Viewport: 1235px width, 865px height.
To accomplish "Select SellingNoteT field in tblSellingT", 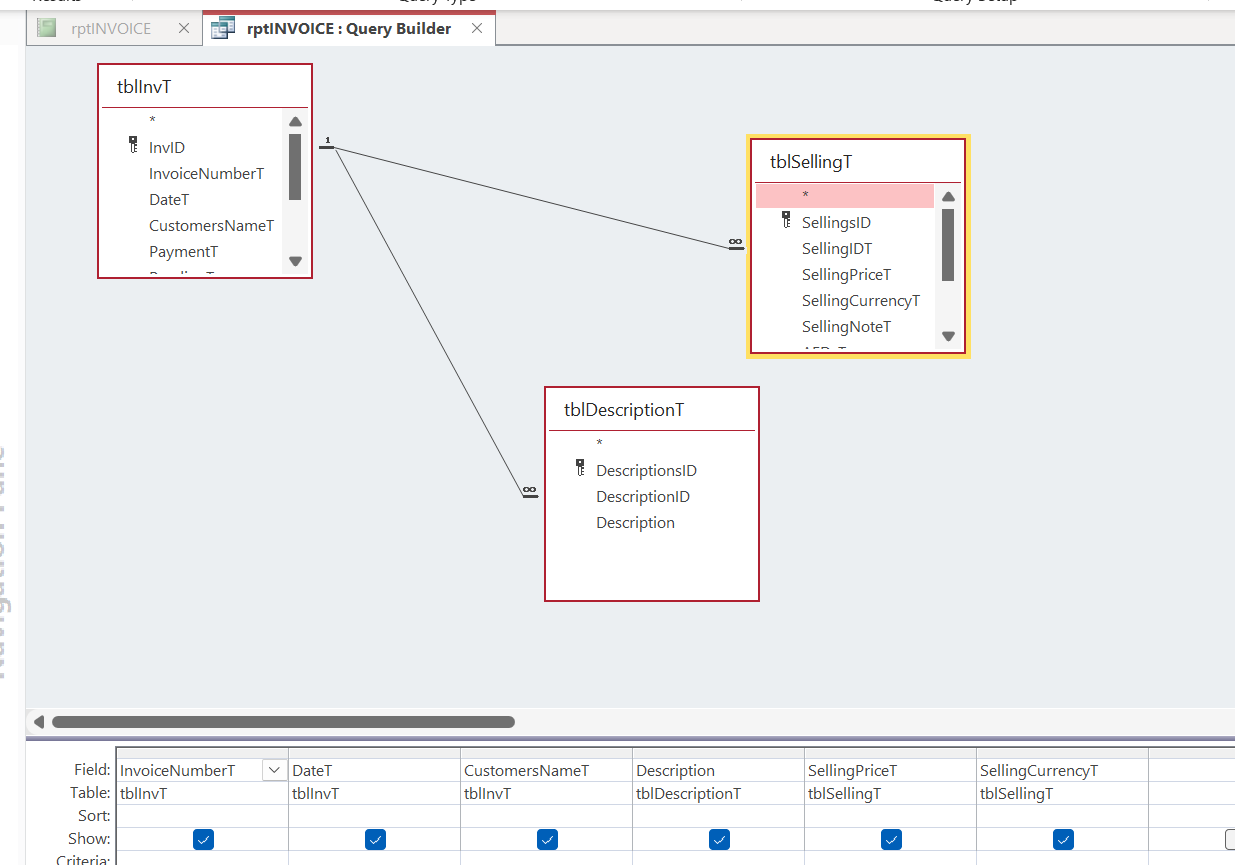I will tap(846, 326).
